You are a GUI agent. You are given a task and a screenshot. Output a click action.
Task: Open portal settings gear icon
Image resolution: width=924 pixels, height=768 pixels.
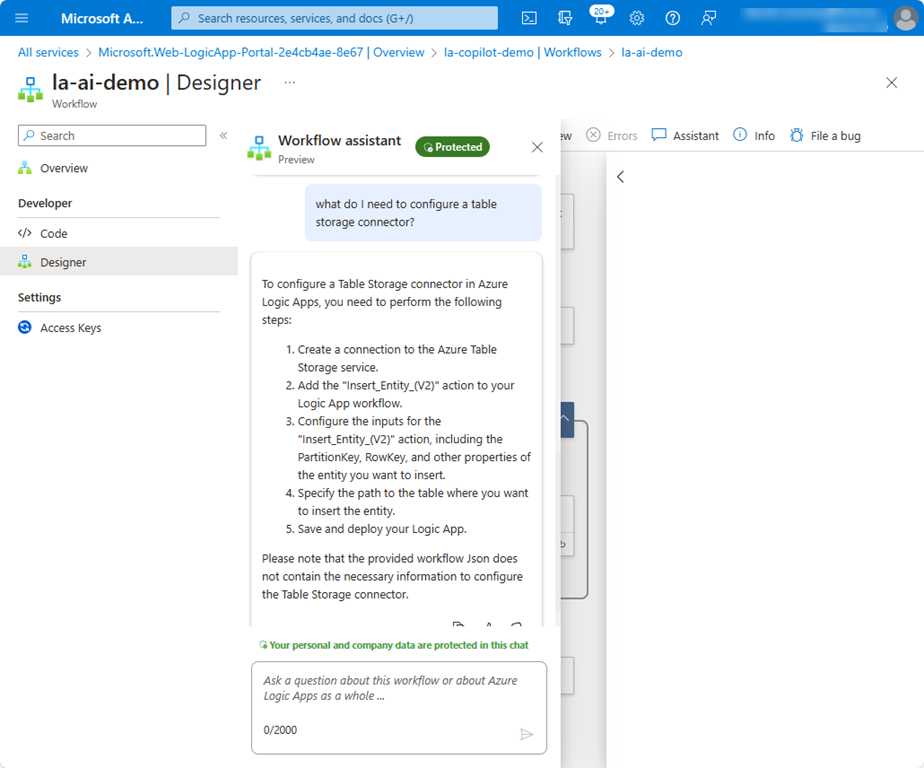(637, 18)
